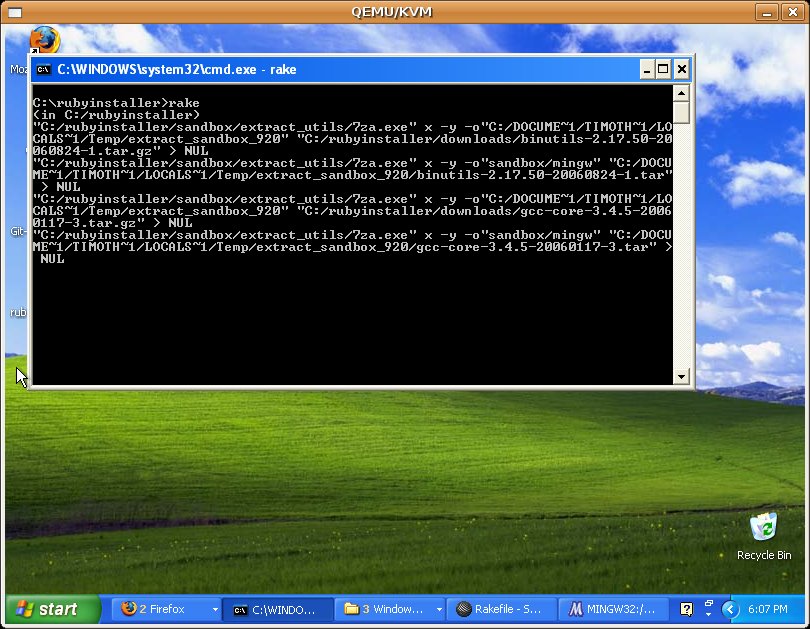Screen dimensions: 810x629
Task: Click the console scrollbar down arrow
Action: [x=681, y=376]
